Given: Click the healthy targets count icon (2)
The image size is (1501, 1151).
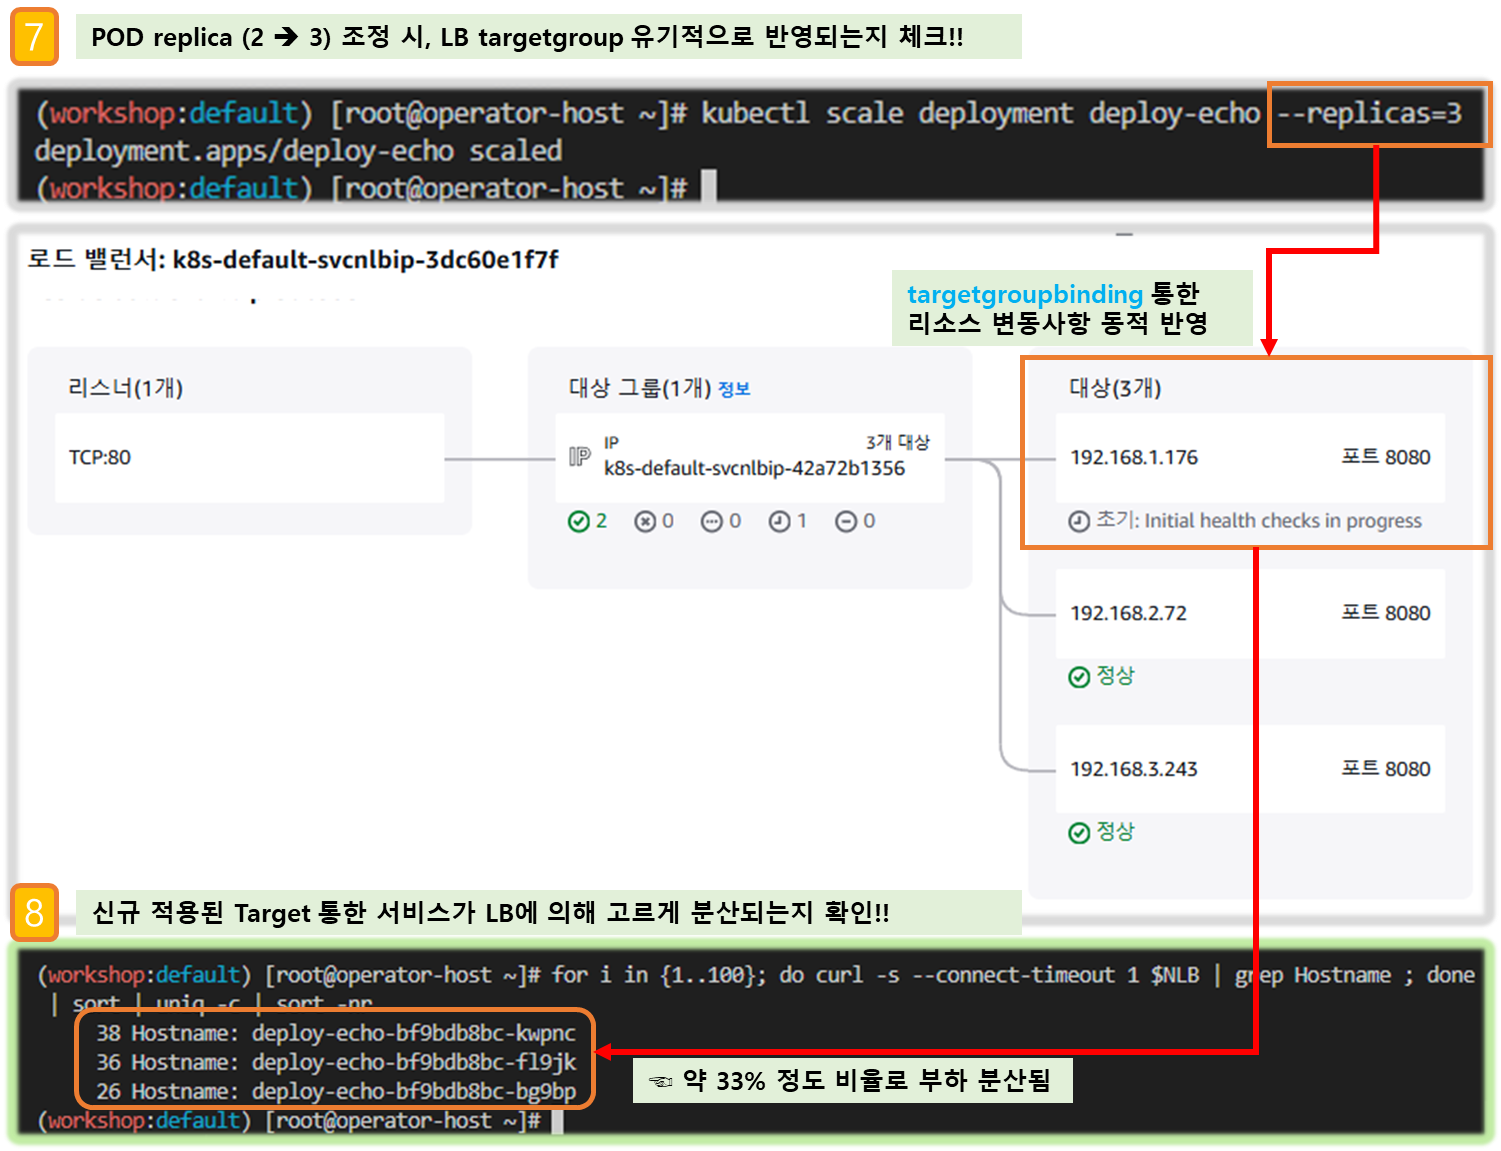Looking at the screenshot, I should click(578, 521).
